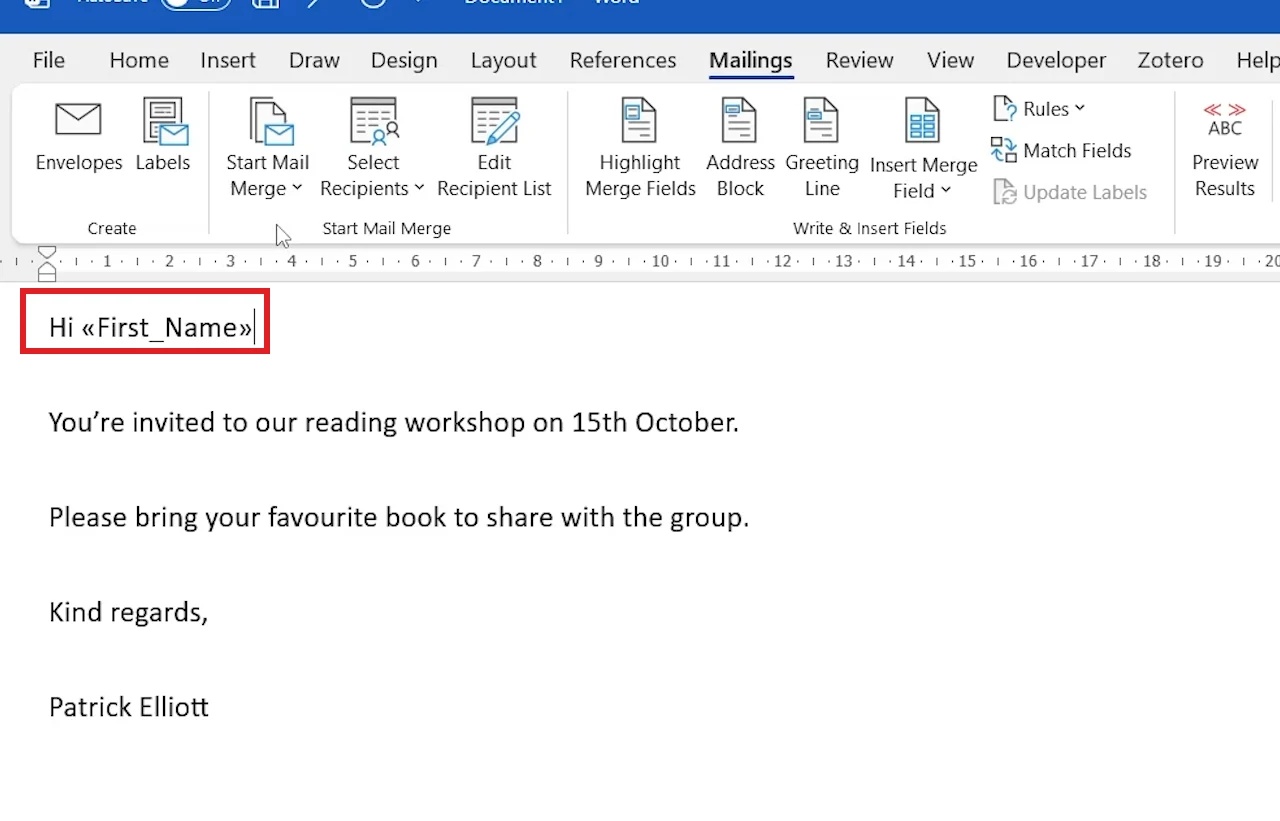Place cursor in "You're invited to our reading workshop" line
This screenshot has height=821, width=1280.
click(x=394, y=422)
